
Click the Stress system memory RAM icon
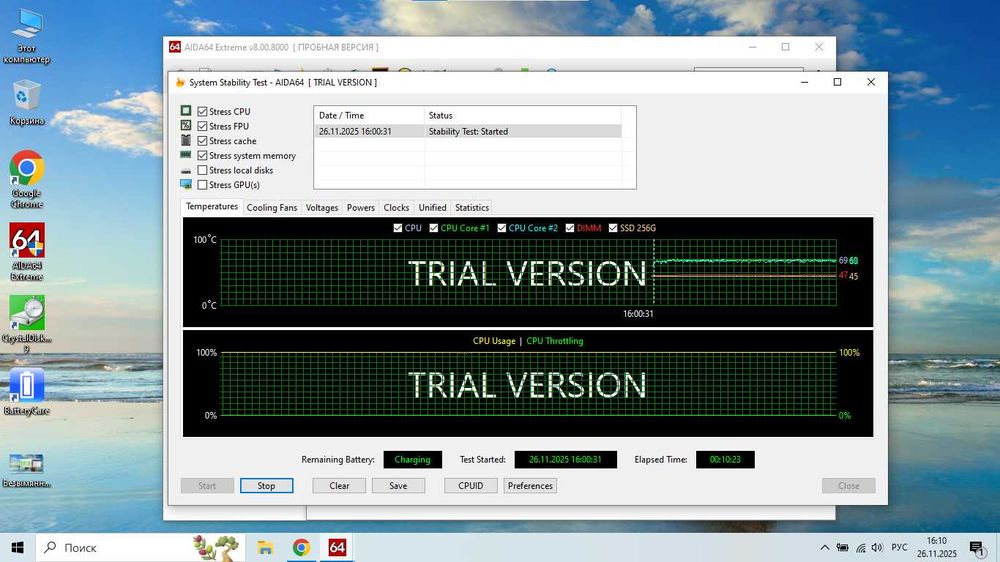[186, 155]
